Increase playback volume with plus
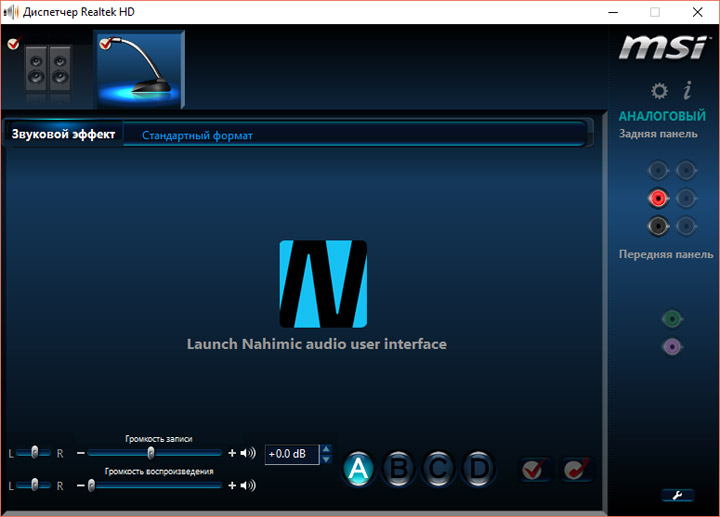The width and height of the screenshot is (720, 517). click(232, 485)
